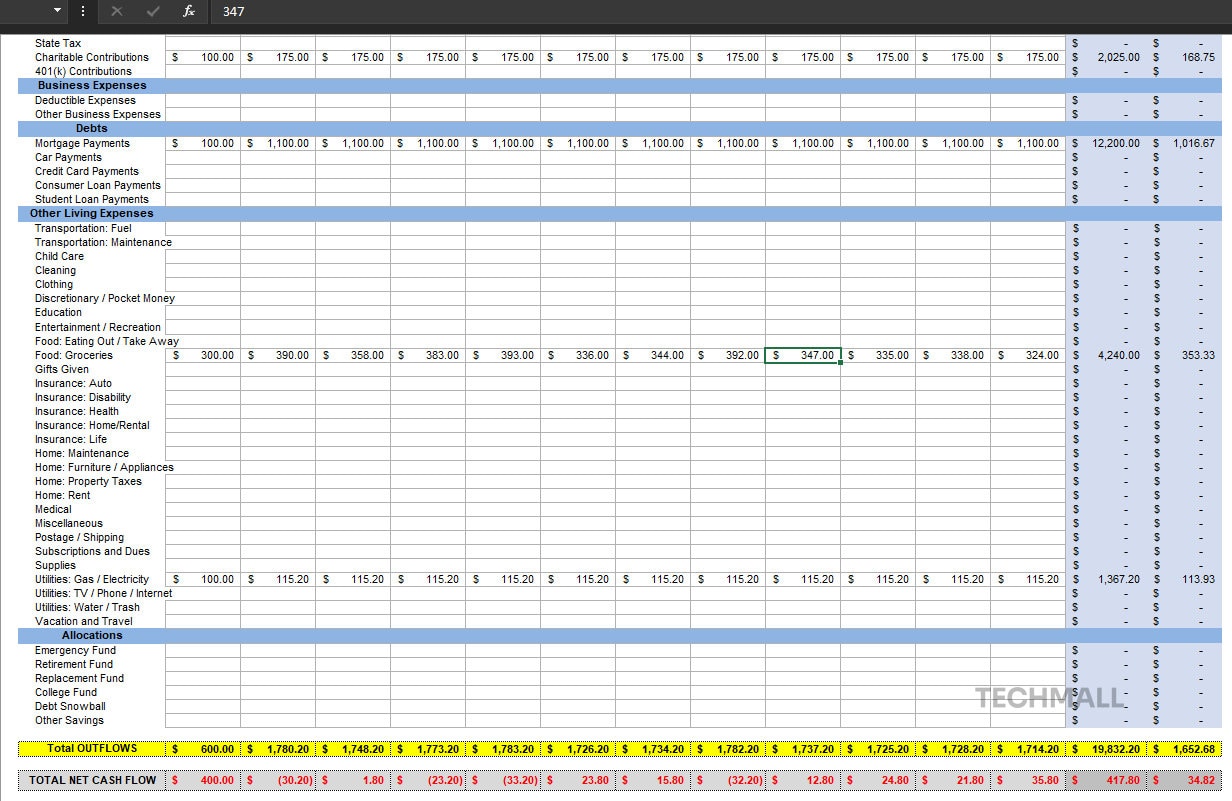Click the groceries cell with 383.00
This screenshot has width=1232, height=801.
click(428, 355)
